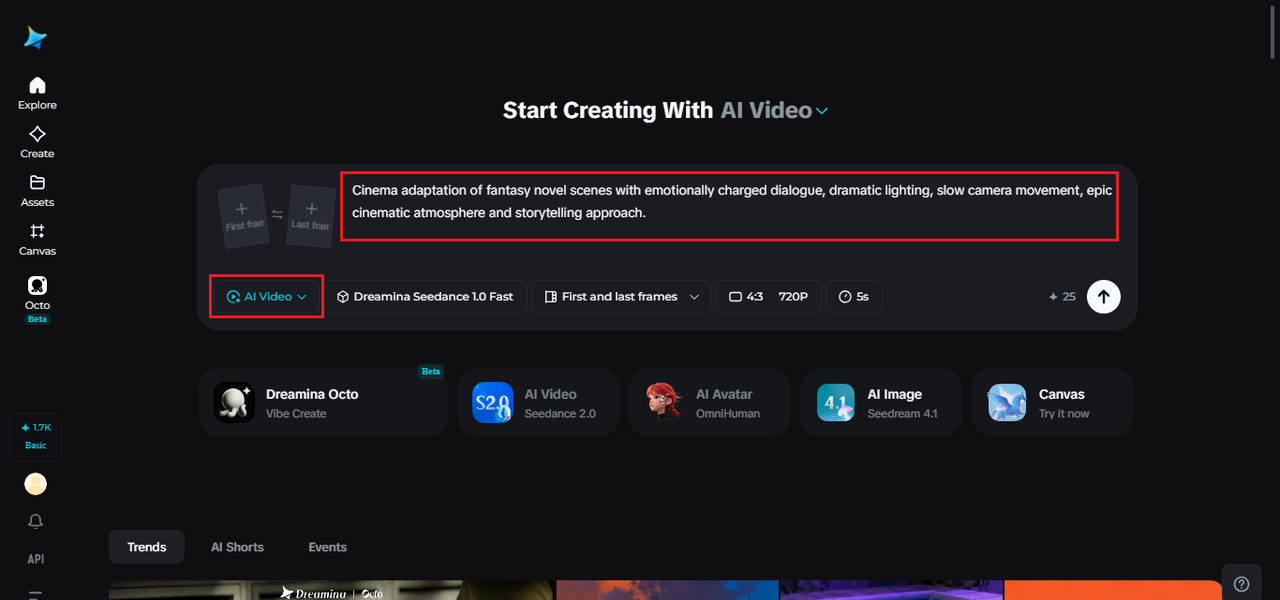Open the help question mark button
The height and width of the screenshot is (600, 1280).
[x=1241, y=584]
